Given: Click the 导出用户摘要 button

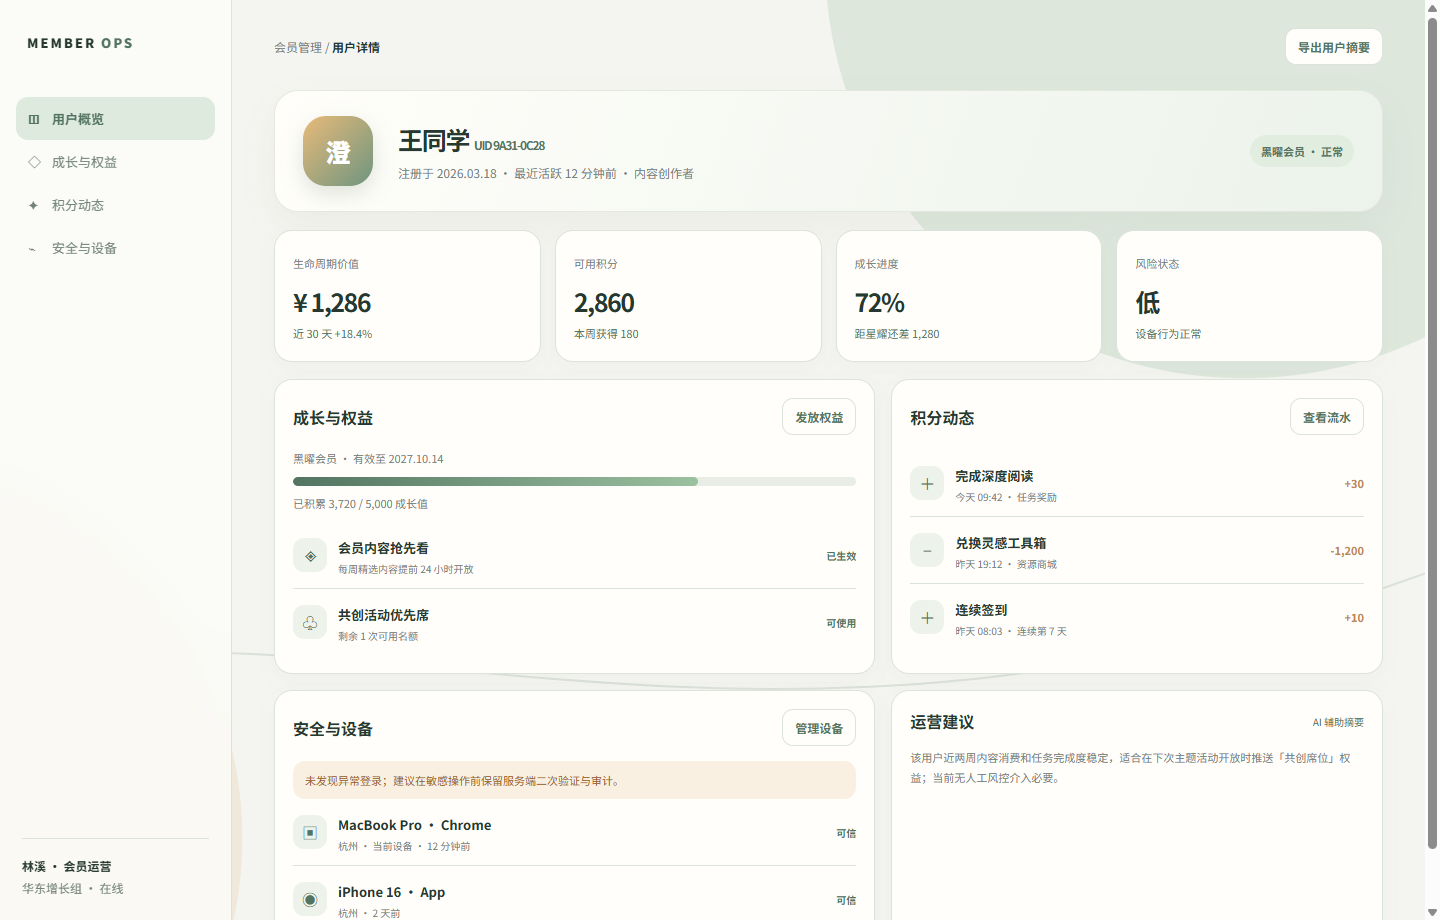Looking at the screenshot, I should [x=1334, y=47].
